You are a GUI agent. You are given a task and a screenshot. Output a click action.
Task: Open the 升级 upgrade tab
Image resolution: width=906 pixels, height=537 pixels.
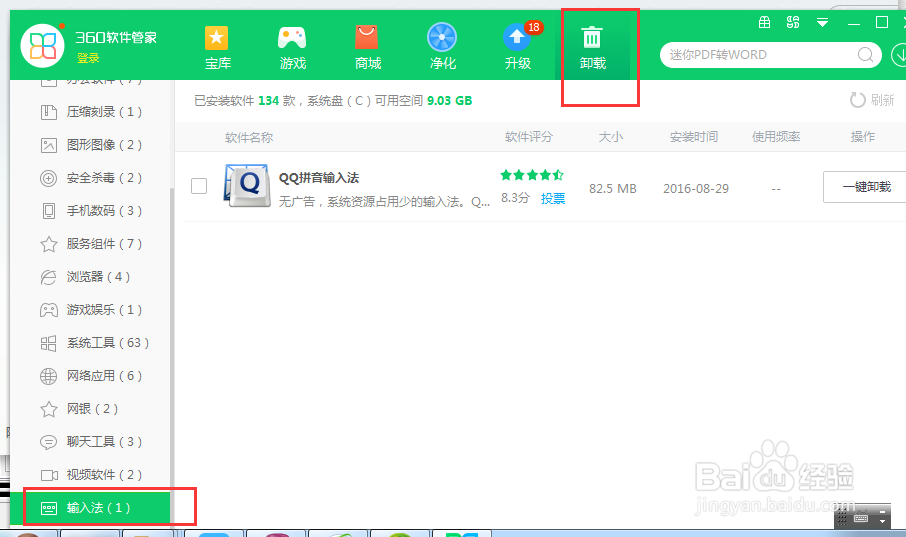pyautogui.click(x=518, y=47)
